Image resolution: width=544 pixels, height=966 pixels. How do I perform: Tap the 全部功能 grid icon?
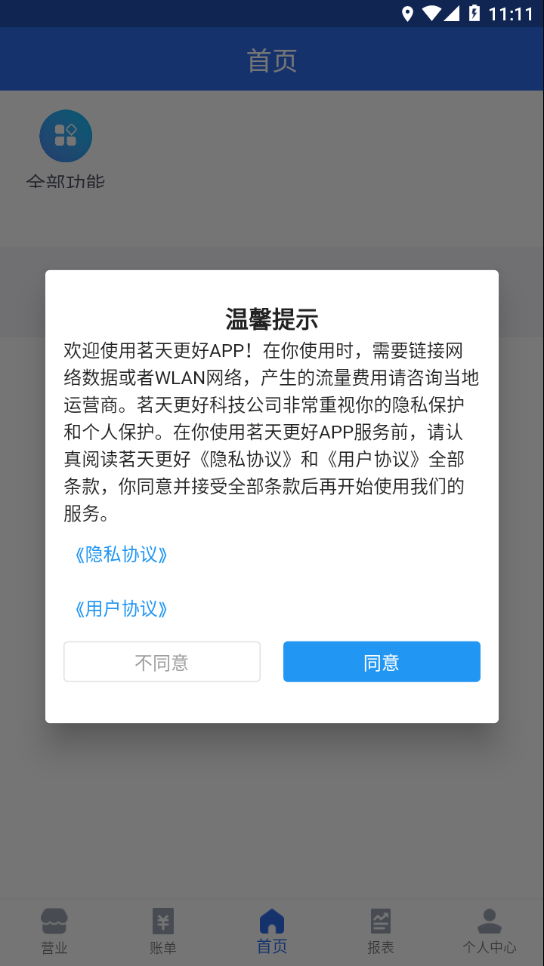pyautogui.click(x=65, y=136)
